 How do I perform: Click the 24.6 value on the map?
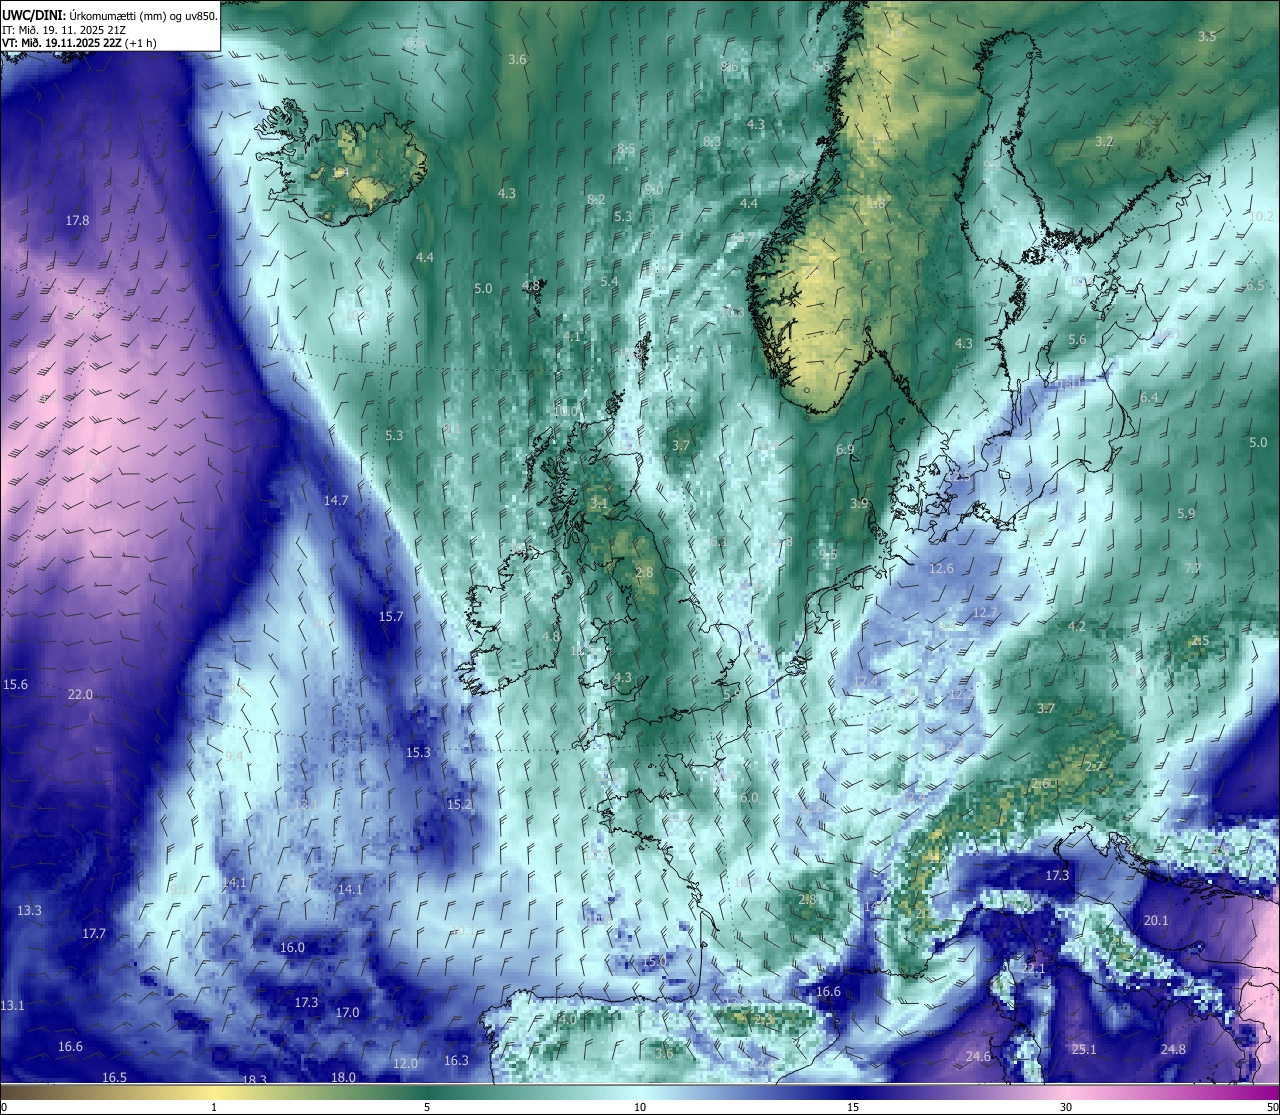978,1057
